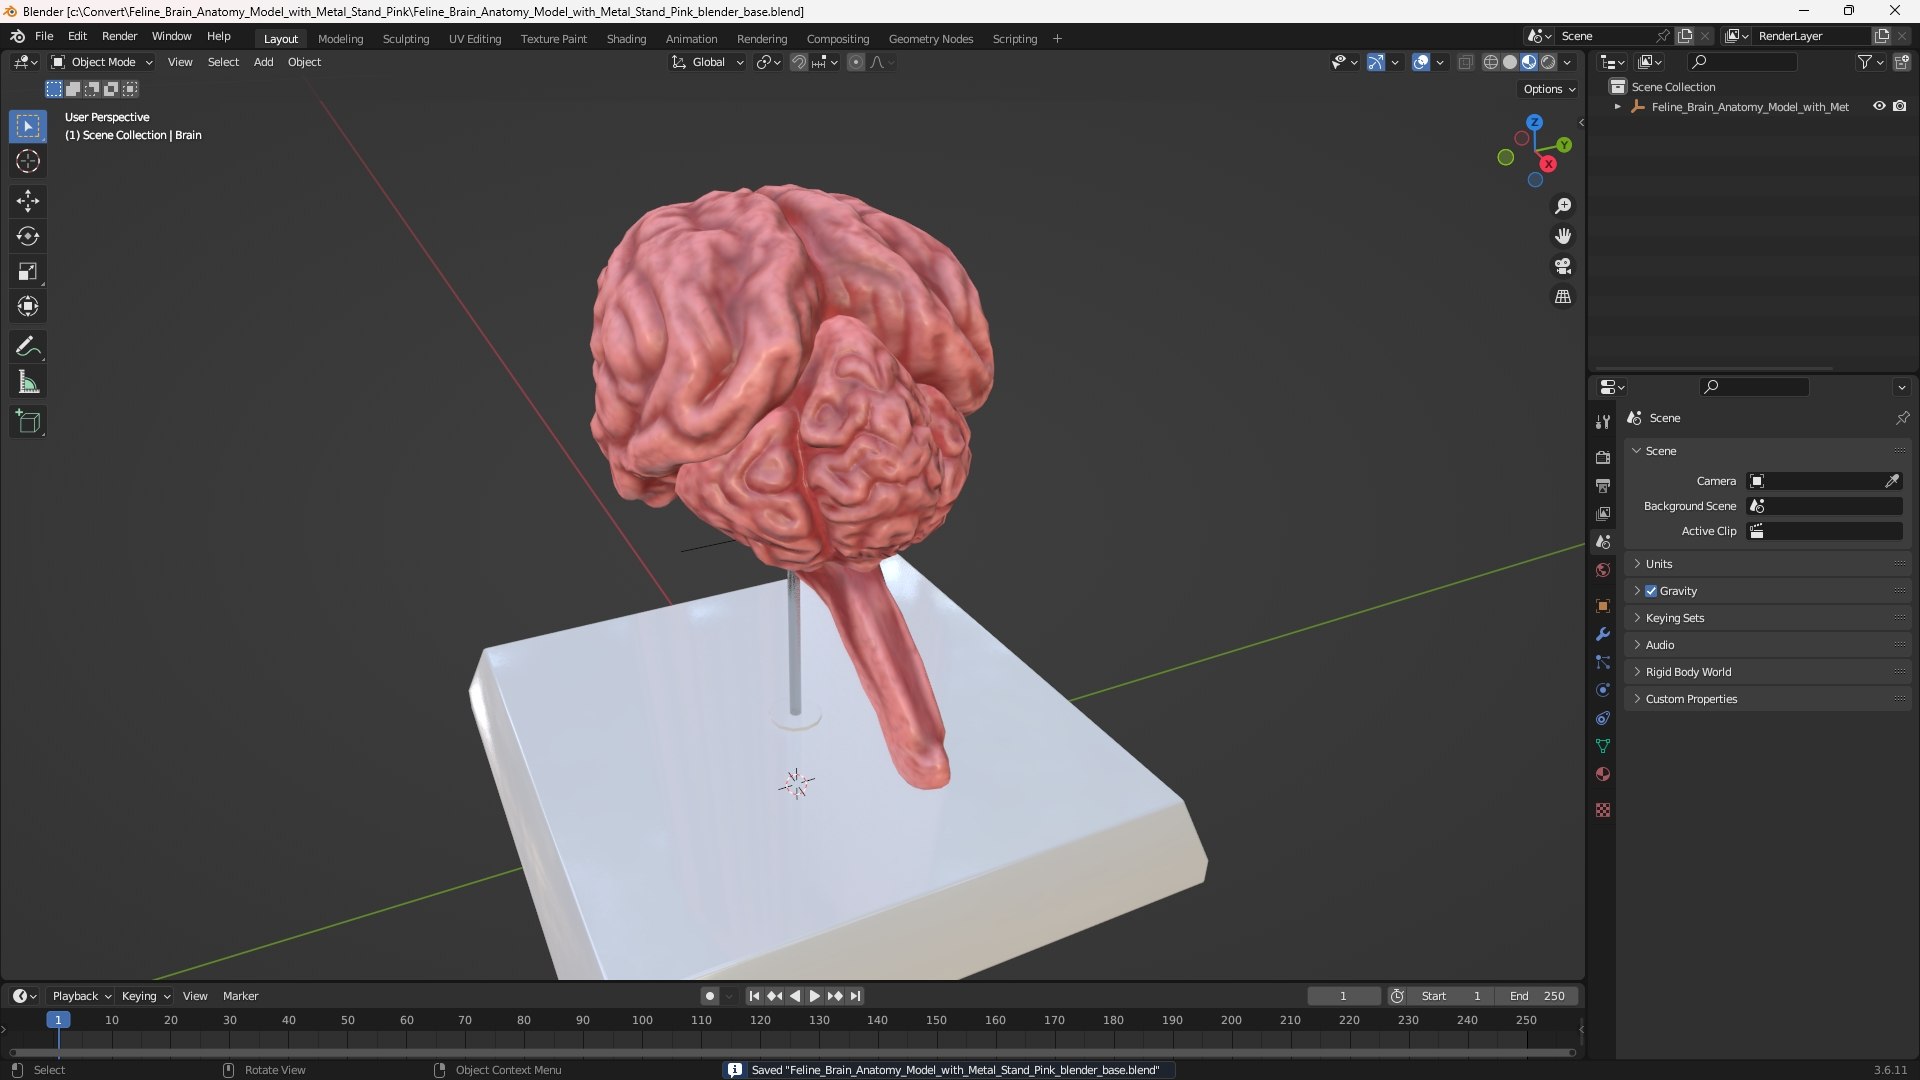
Task: Open the Material properties tab
Action: click(1603, 774)
